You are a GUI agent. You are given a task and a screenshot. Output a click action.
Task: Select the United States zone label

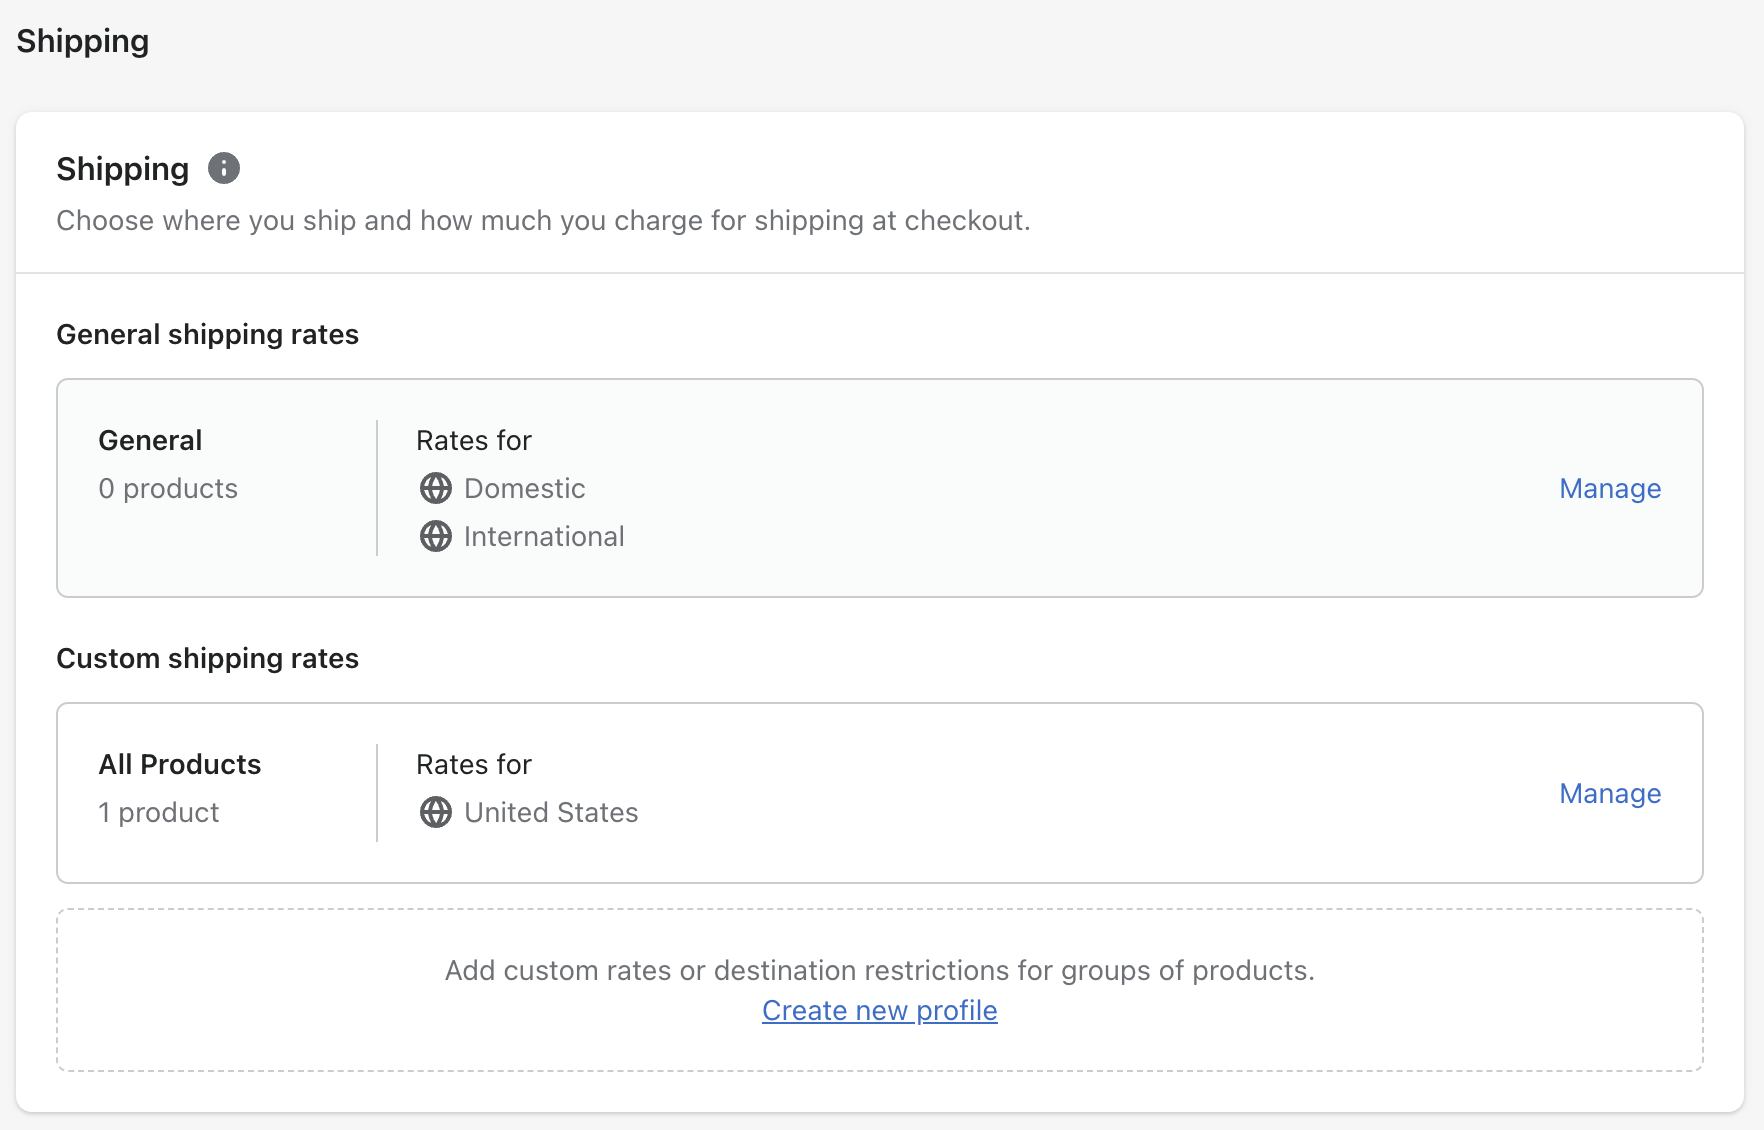click(551, 812)
